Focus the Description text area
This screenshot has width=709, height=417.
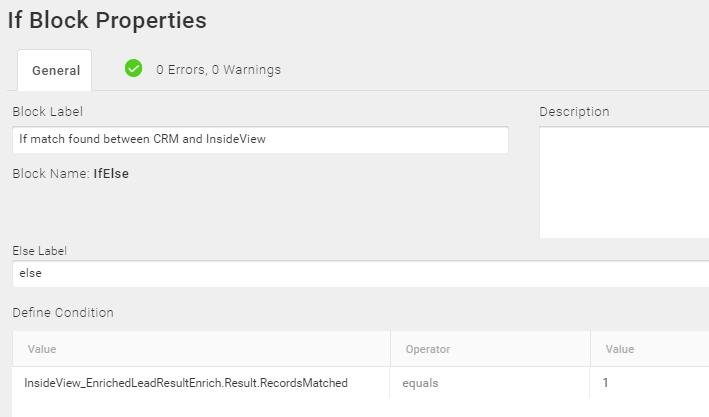(x=624, y=182)
